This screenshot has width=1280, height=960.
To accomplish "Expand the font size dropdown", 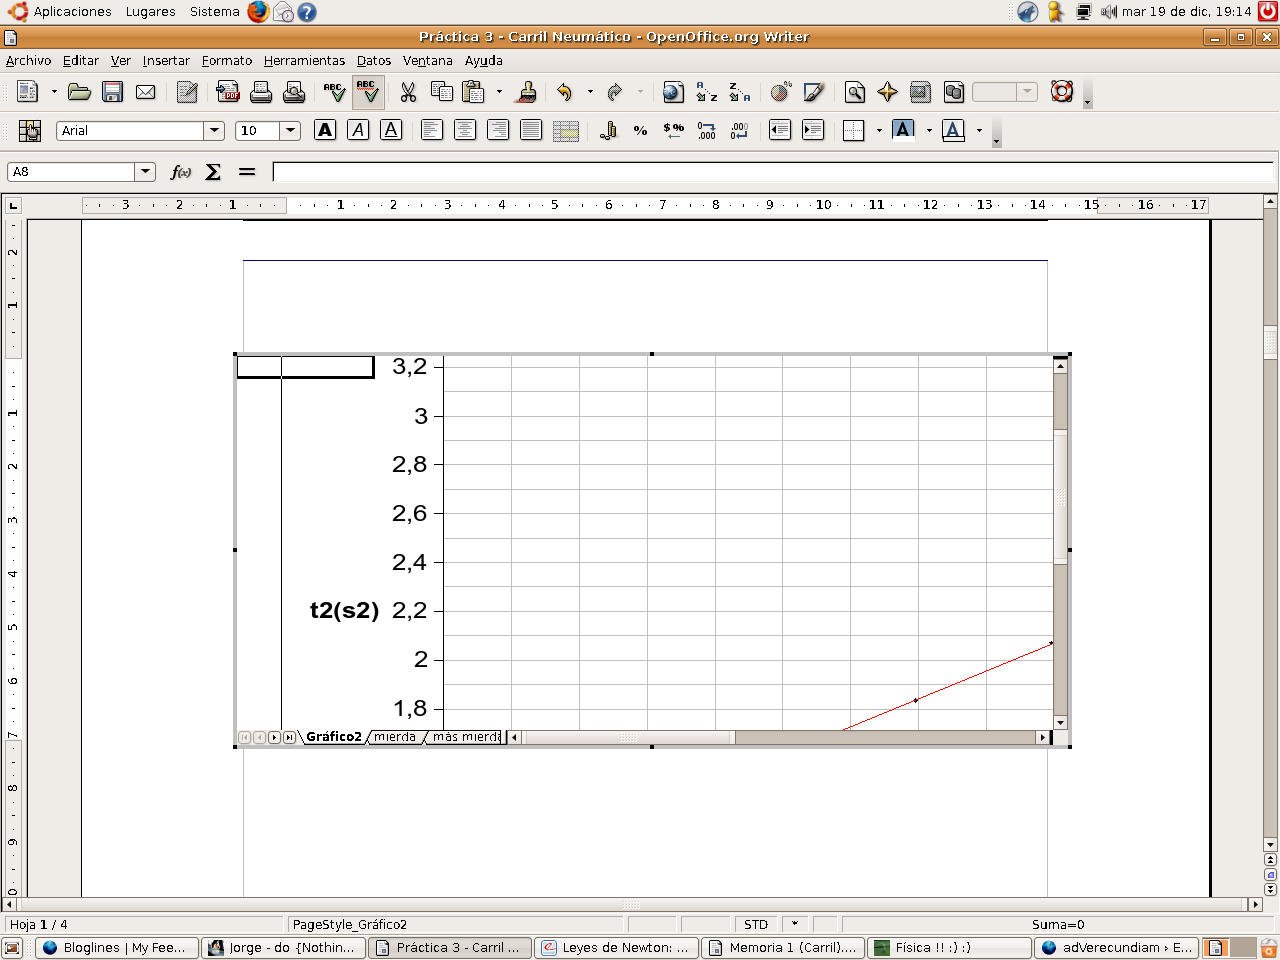I will click(290, 131).
